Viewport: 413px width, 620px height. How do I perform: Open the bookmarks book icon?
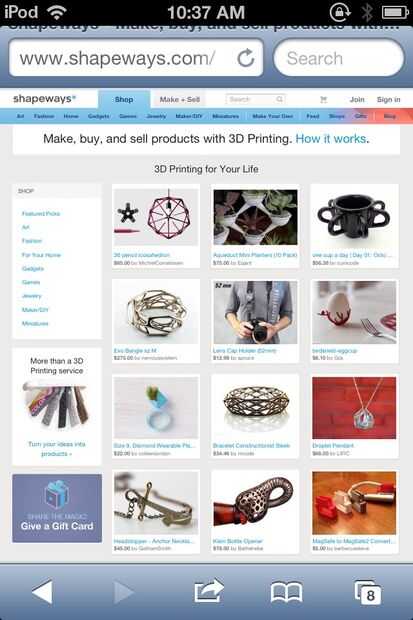pos(286,592)
